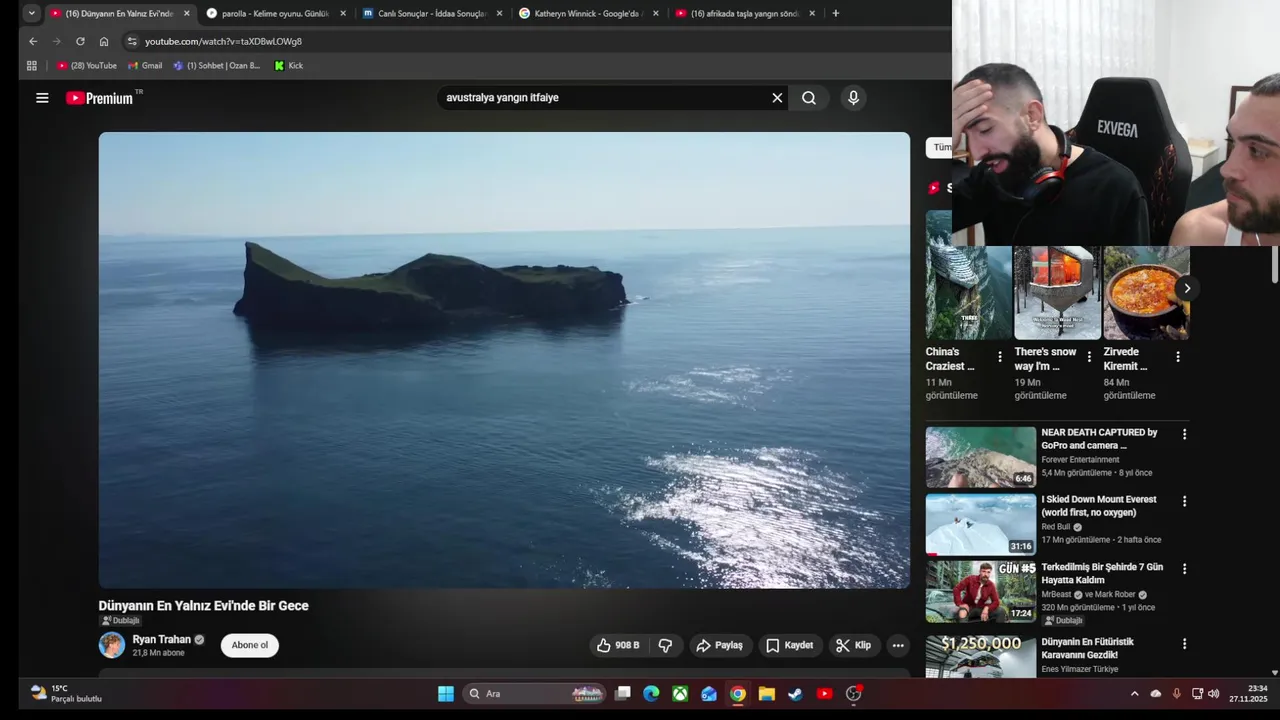Open taskbar volume speaker icon
This screenshot has height=720, width=1280.
click(x=1213, y=694)
